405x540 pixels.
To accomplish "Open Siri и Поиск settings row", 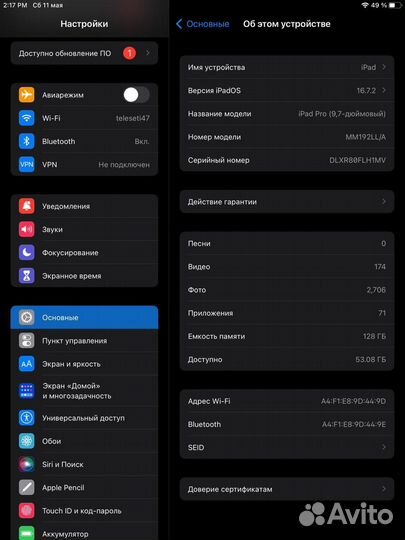I will pyautogui.click(x=84, y=464).
